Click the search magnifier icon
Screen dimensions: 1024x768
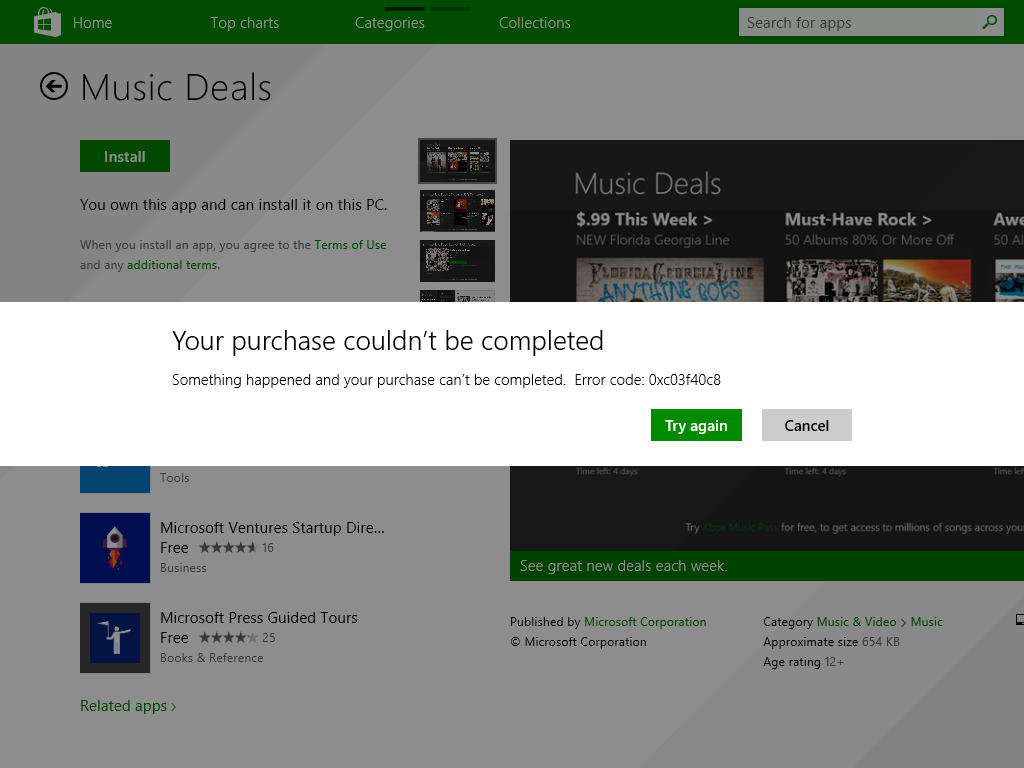pos(990,22)
